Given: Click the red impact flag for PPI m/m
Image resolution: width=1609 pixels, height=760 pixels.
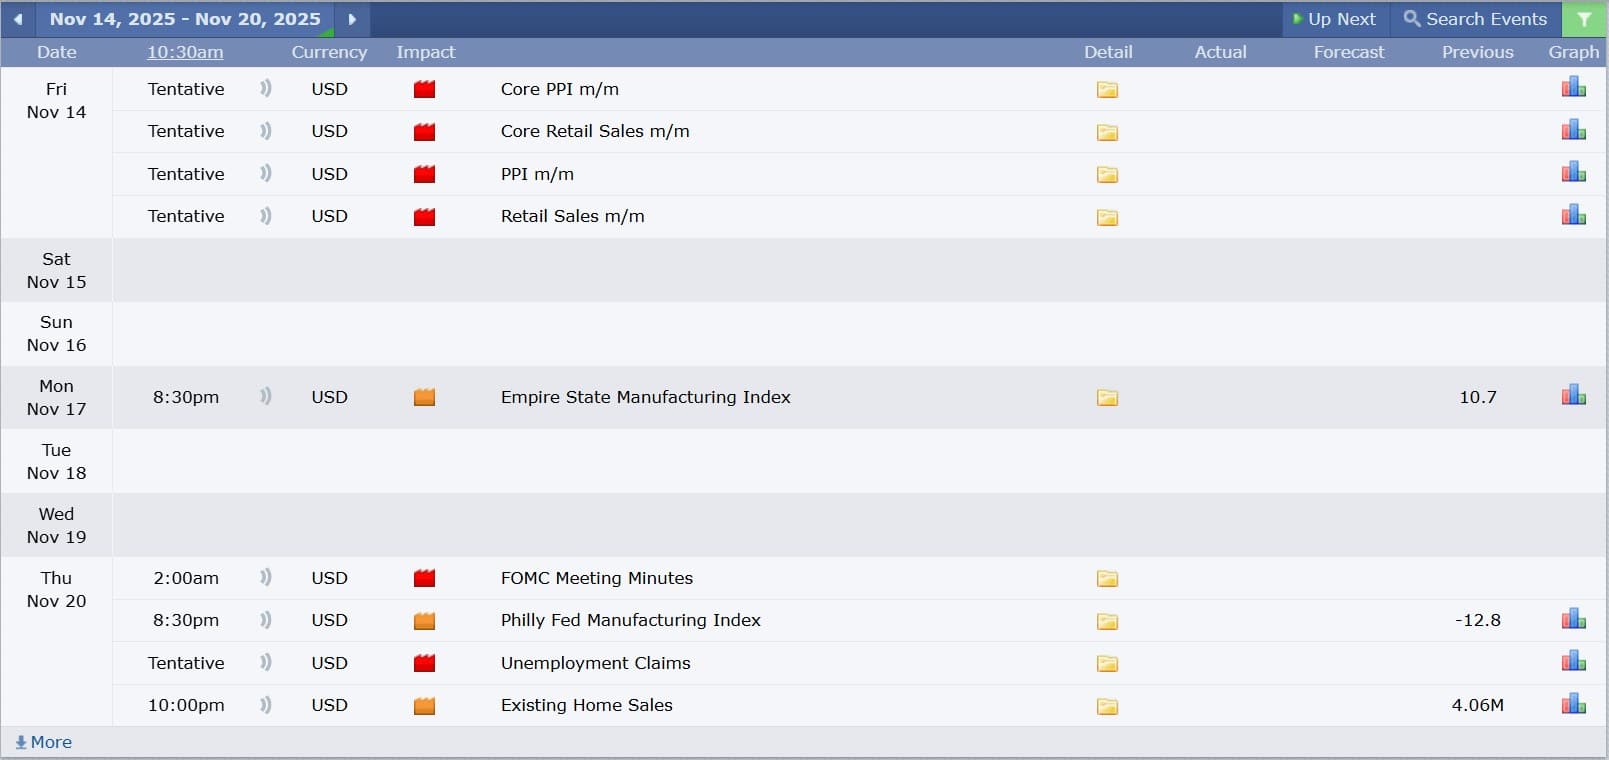Looking at the screenshot, I should [x=424, y=174].
